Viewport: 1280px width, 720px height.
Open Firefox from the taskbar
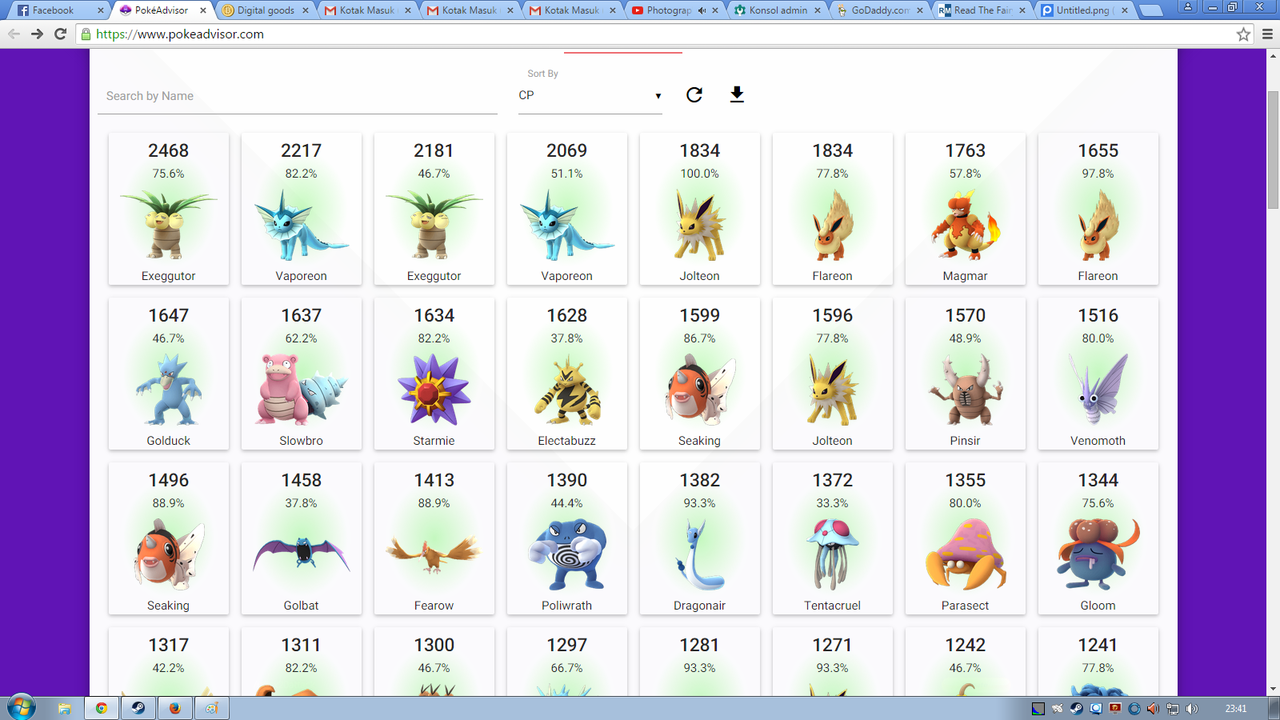[174, 708]
